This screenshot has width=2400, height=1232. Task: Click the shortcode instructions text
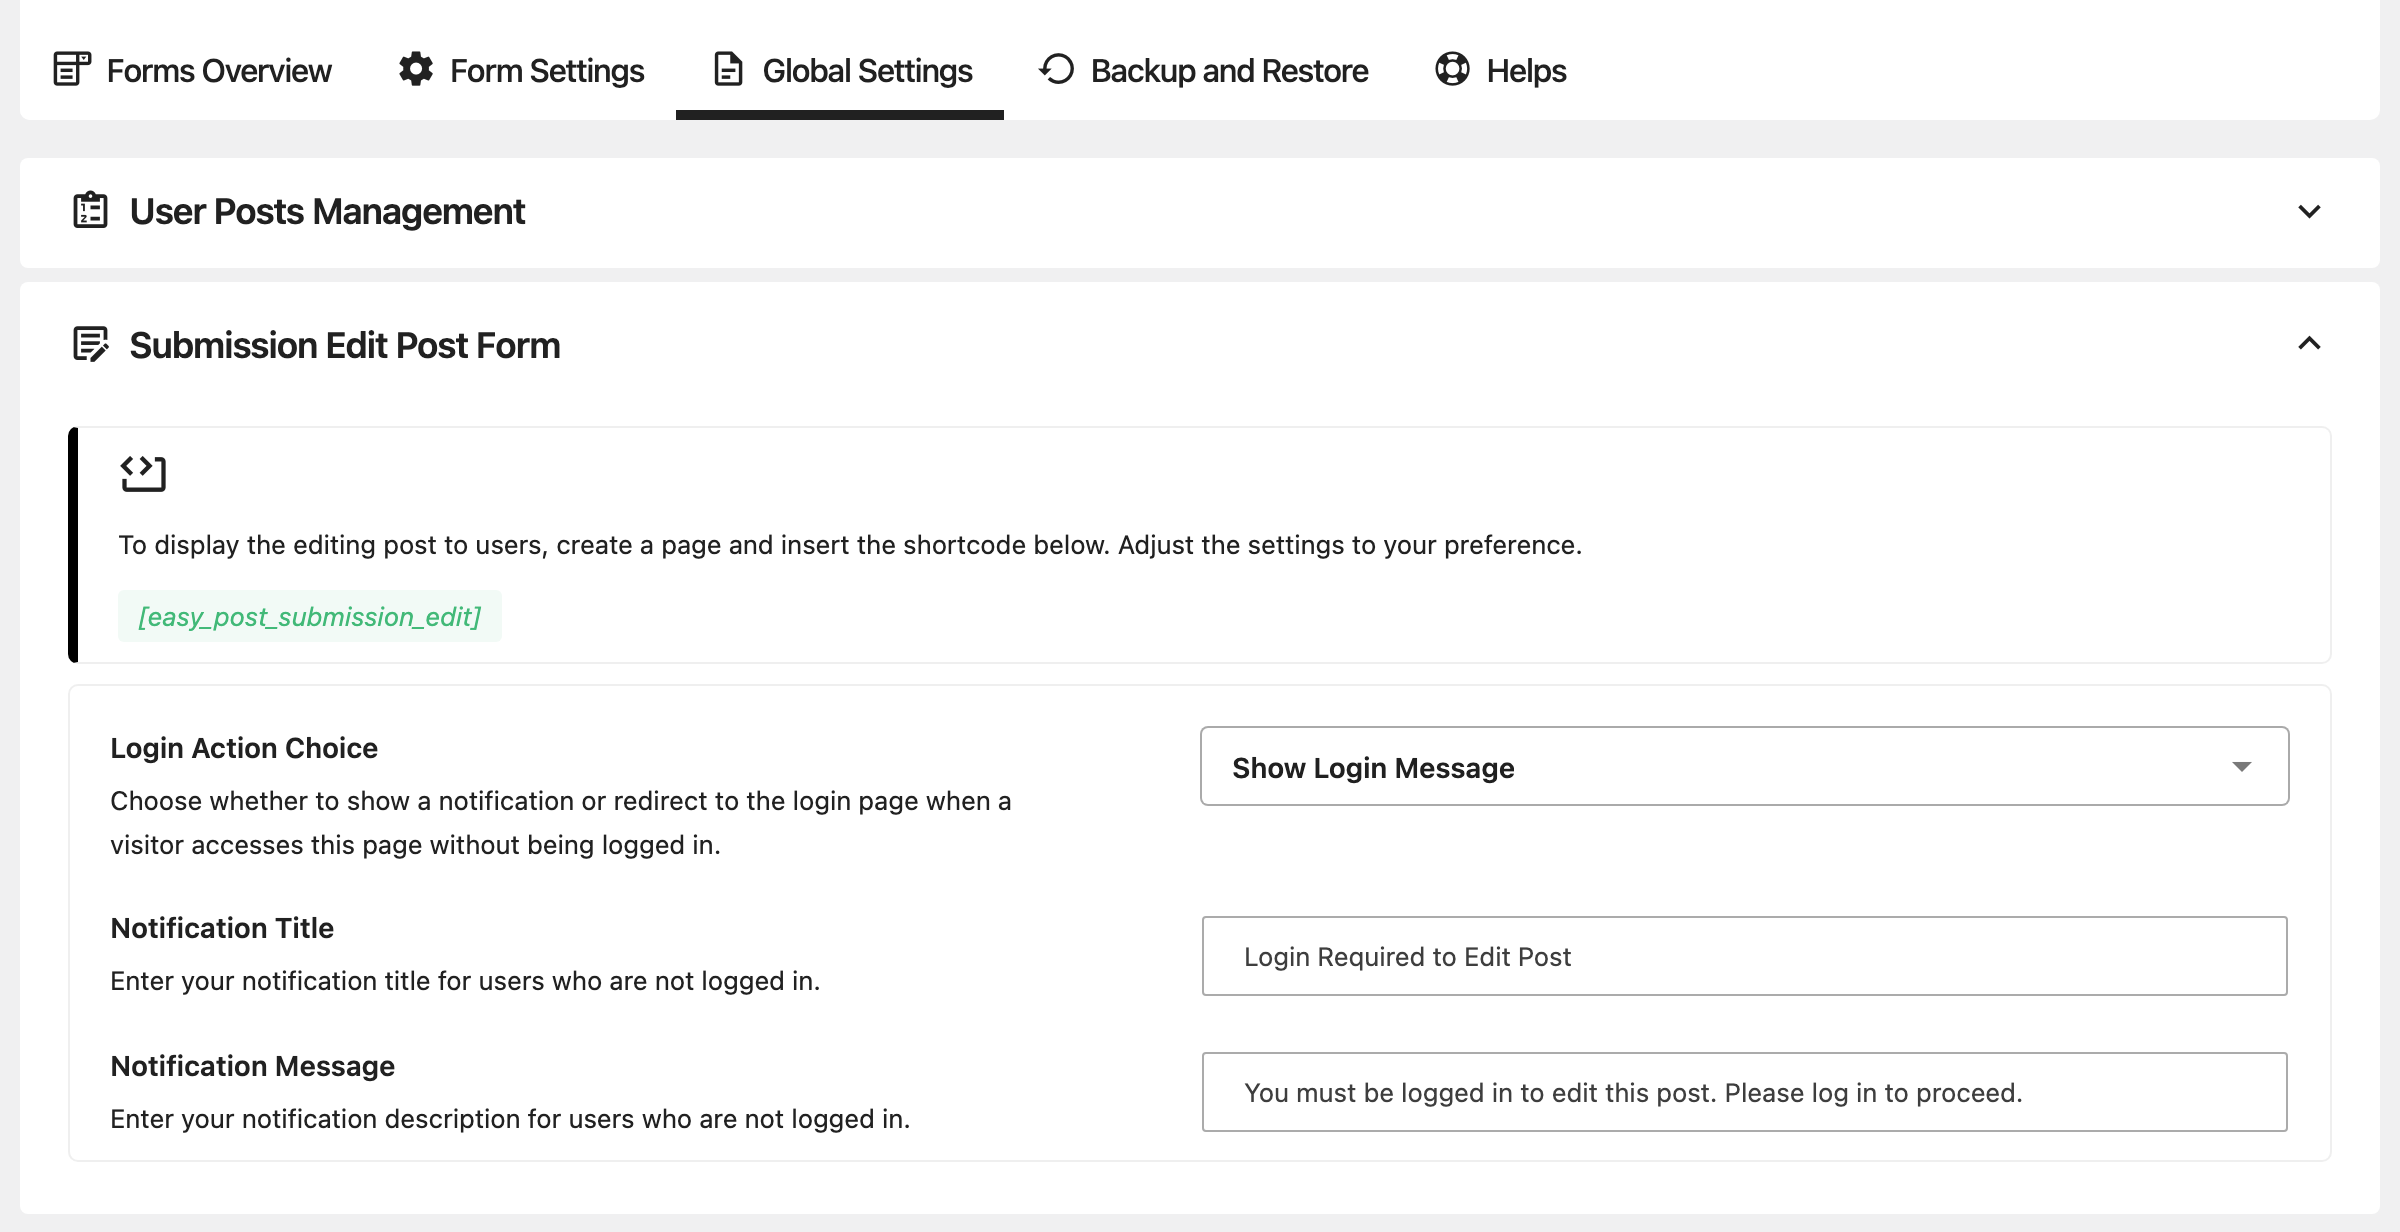tap(850, 545)
